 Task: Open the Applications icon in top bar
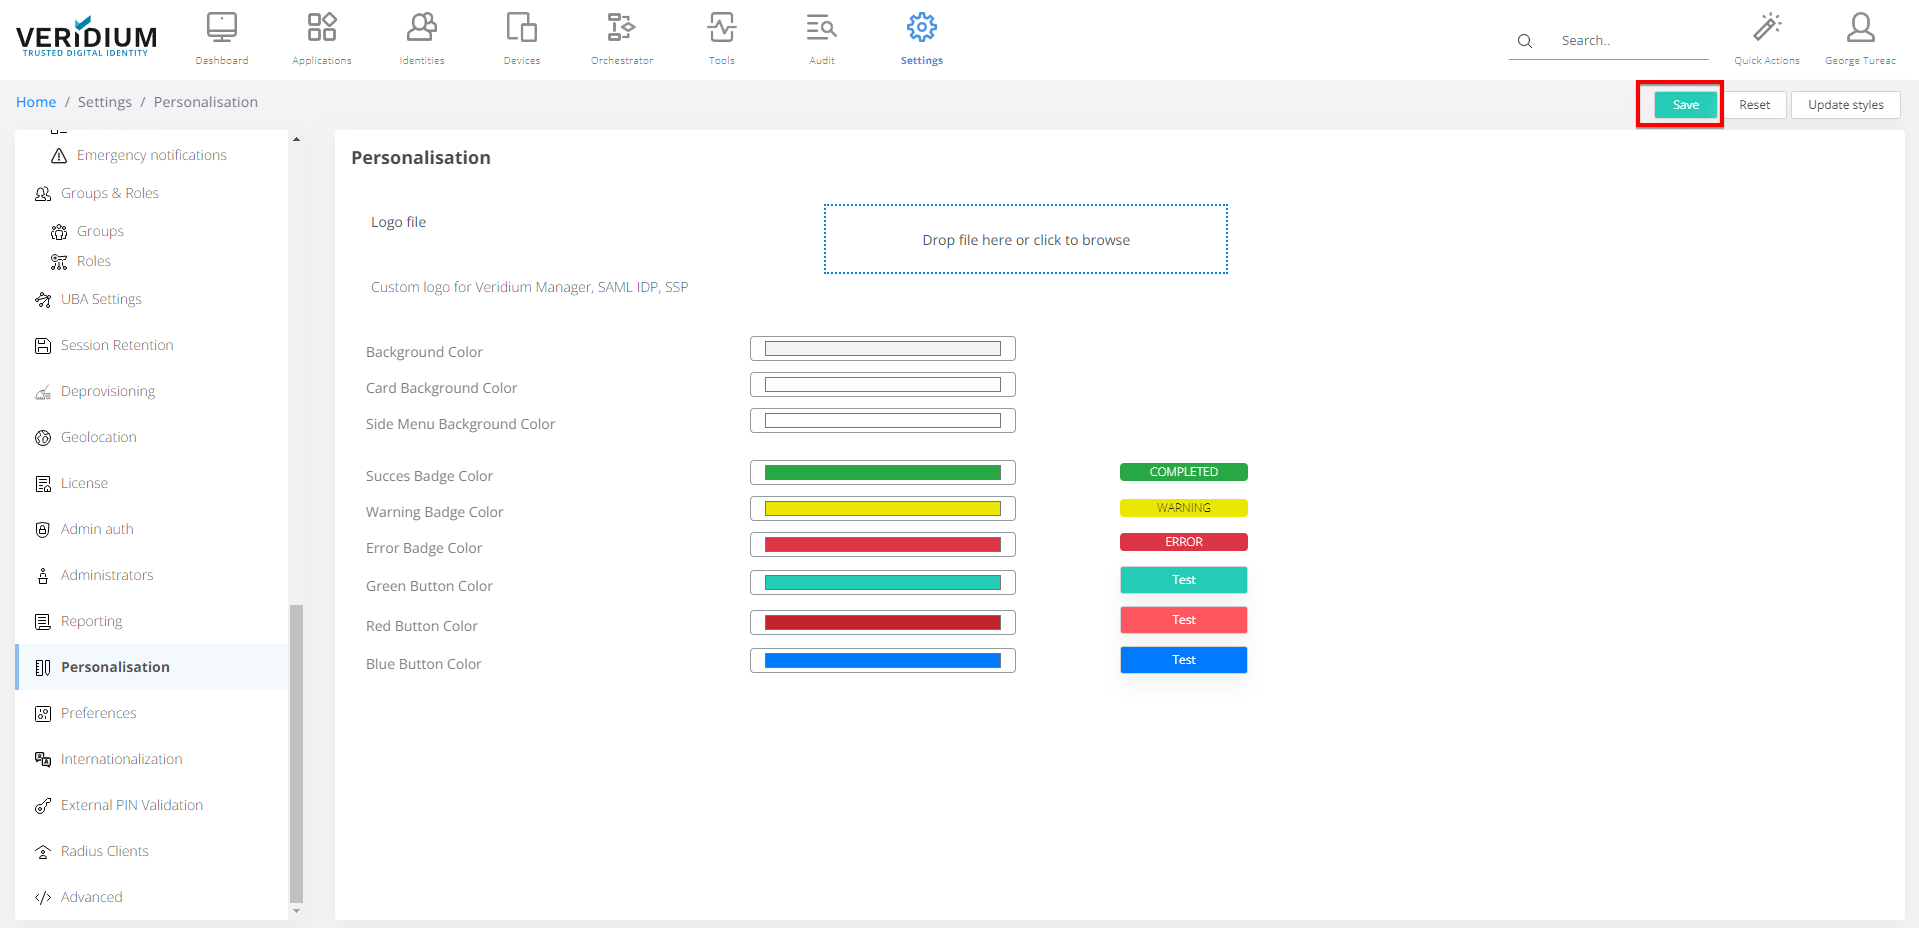pos(322,28)
